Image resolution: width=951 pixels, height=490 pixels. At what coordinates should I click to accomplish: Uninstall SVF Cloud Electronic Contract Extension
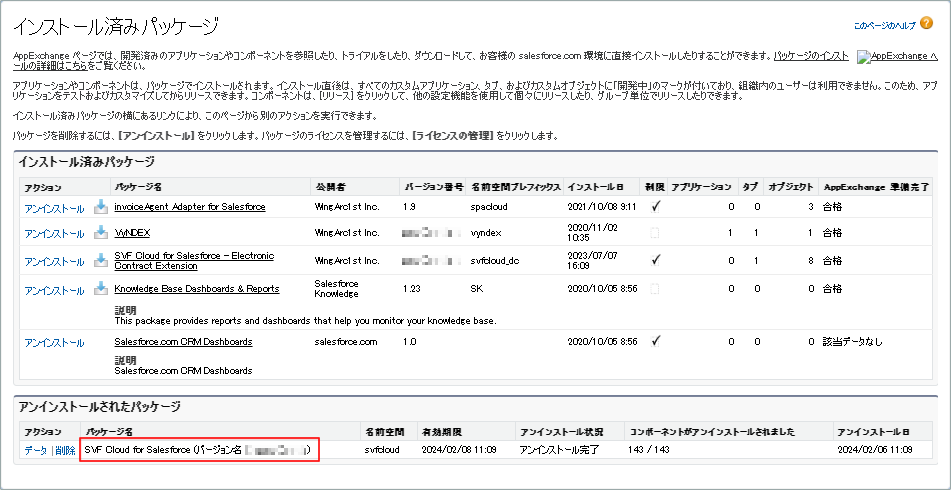coord(55,262)
